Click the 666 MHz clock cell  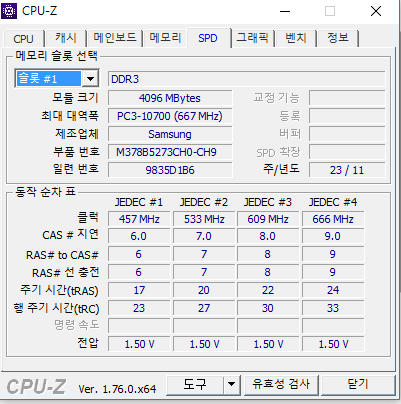click(x=333, y=219)
